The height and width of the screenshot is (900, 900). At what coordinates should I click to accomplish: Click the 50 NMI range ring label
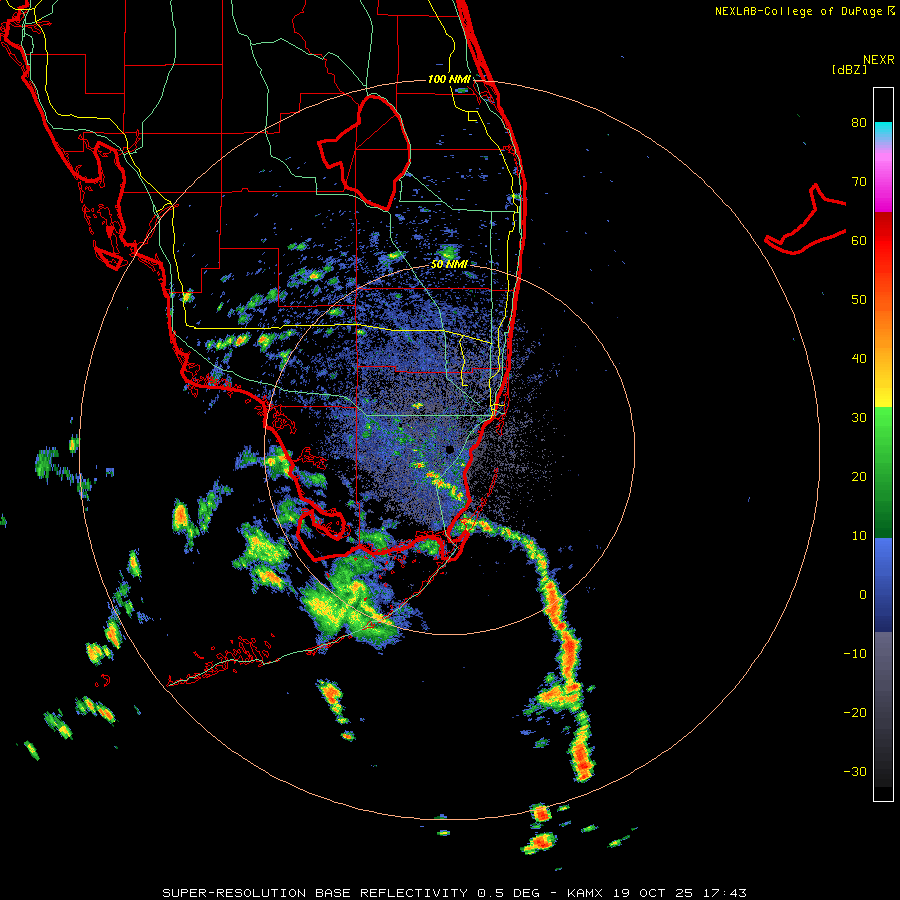449,264
